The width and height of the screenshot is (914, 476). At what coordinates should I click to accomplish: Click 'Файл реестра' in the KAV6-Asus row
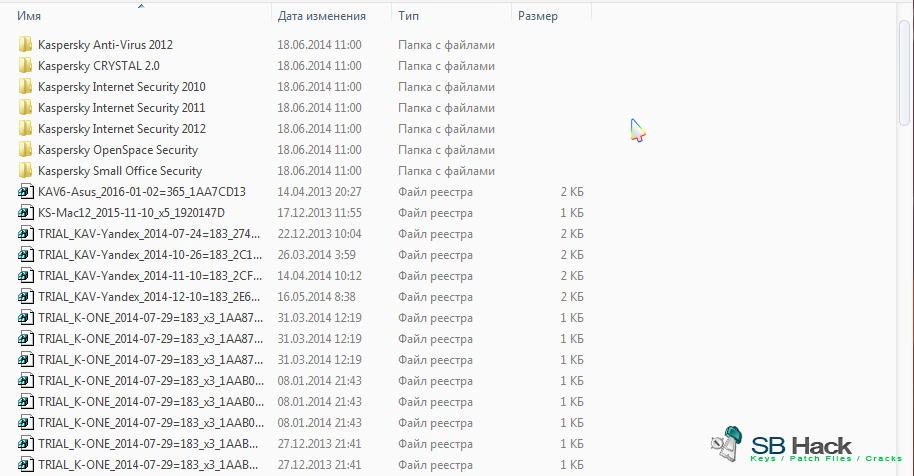click(435, 192)
